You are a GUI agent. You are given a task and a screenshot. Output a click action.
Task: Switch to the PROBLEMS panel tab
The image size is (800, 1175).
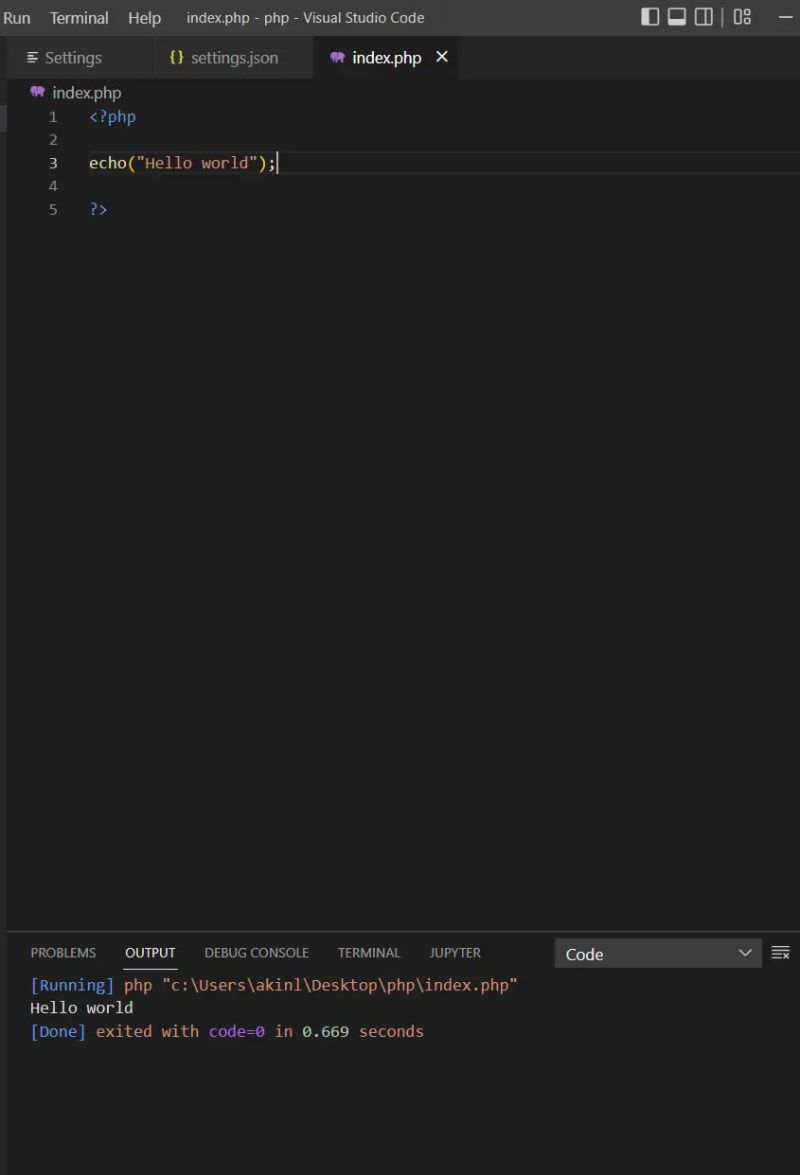click(x=63, y=952)
